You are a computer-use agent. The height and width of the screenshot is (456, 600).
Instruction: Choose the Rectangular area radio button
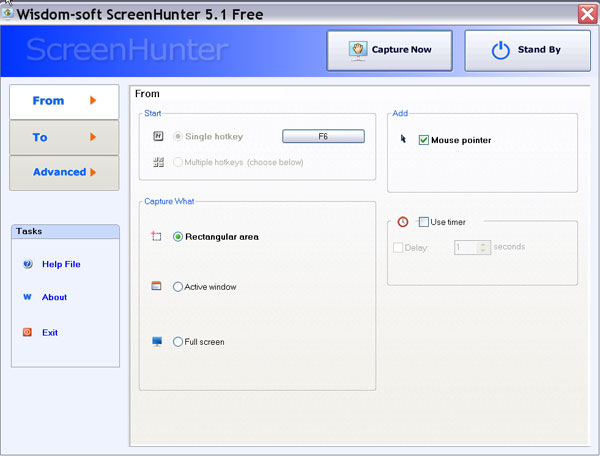coord(178,237)
